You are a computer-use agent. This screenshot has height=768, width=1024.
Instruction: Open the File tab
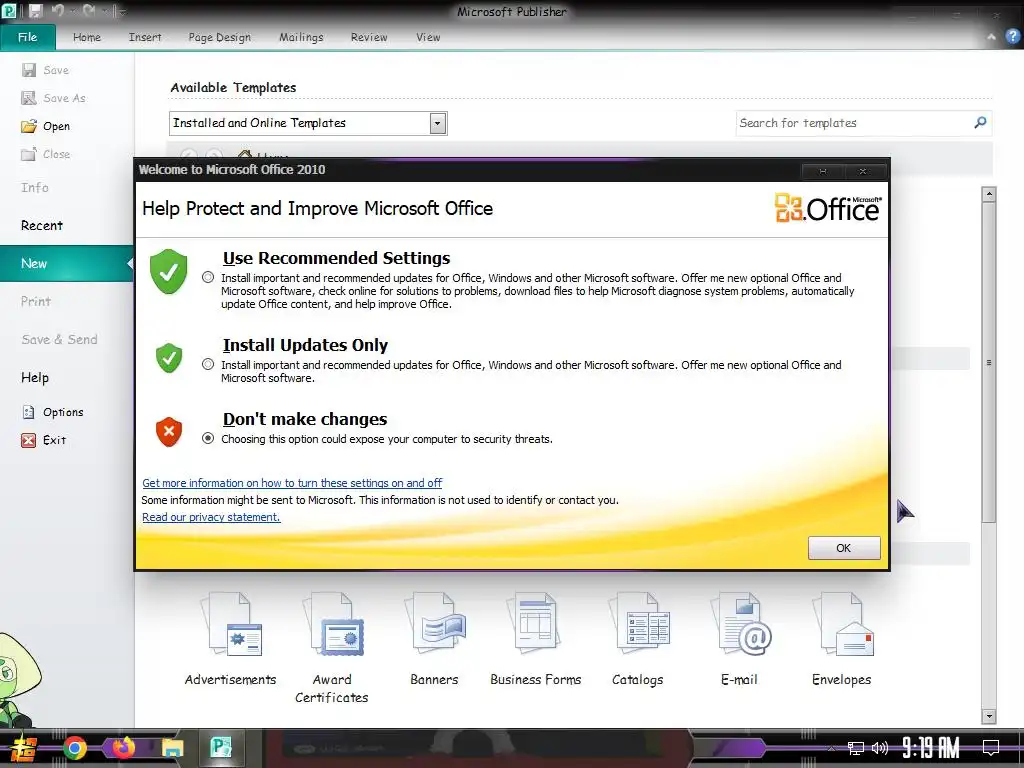[27, 37]
